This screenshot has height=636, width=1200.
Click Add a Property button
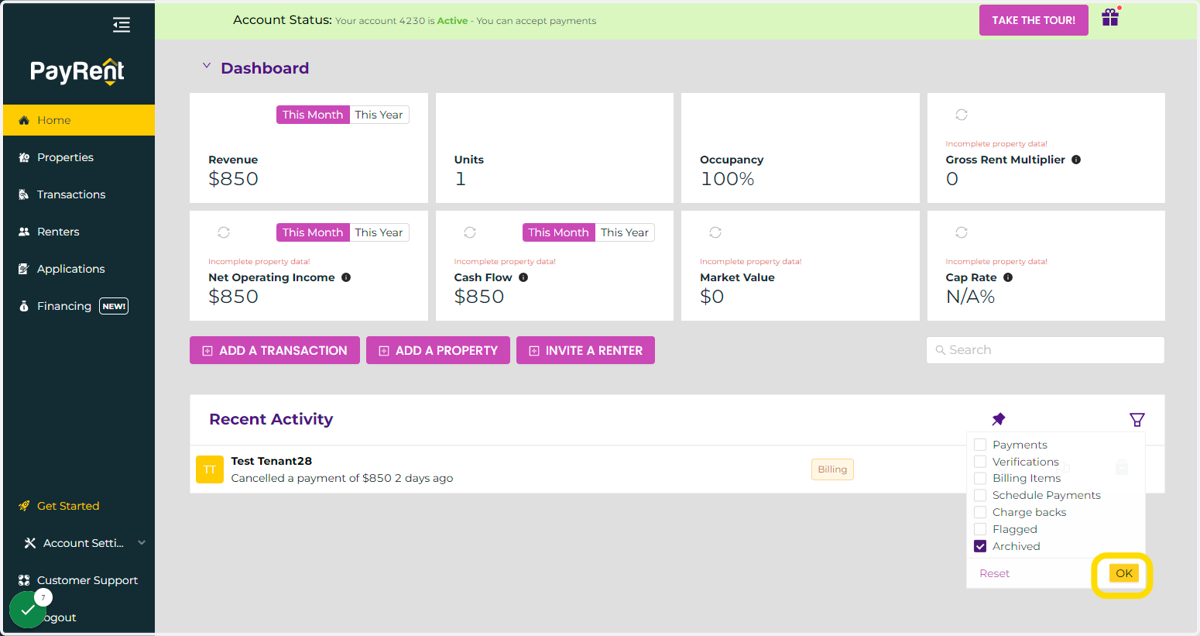tap(438, 350)
